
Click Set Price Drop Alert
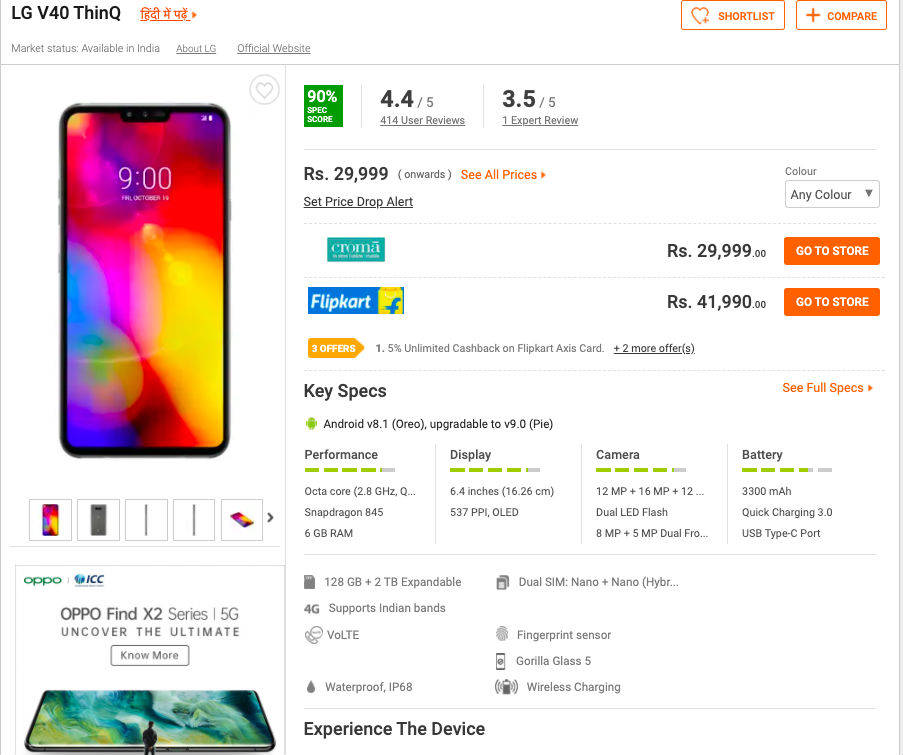[358, 202]
